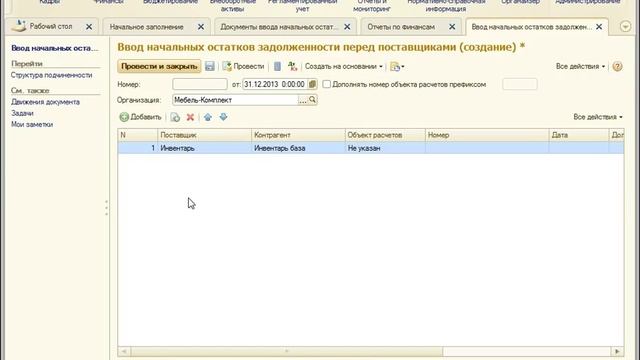Expand Создать на основании dropdown
The image size is (640, 360).
(344, 66)
